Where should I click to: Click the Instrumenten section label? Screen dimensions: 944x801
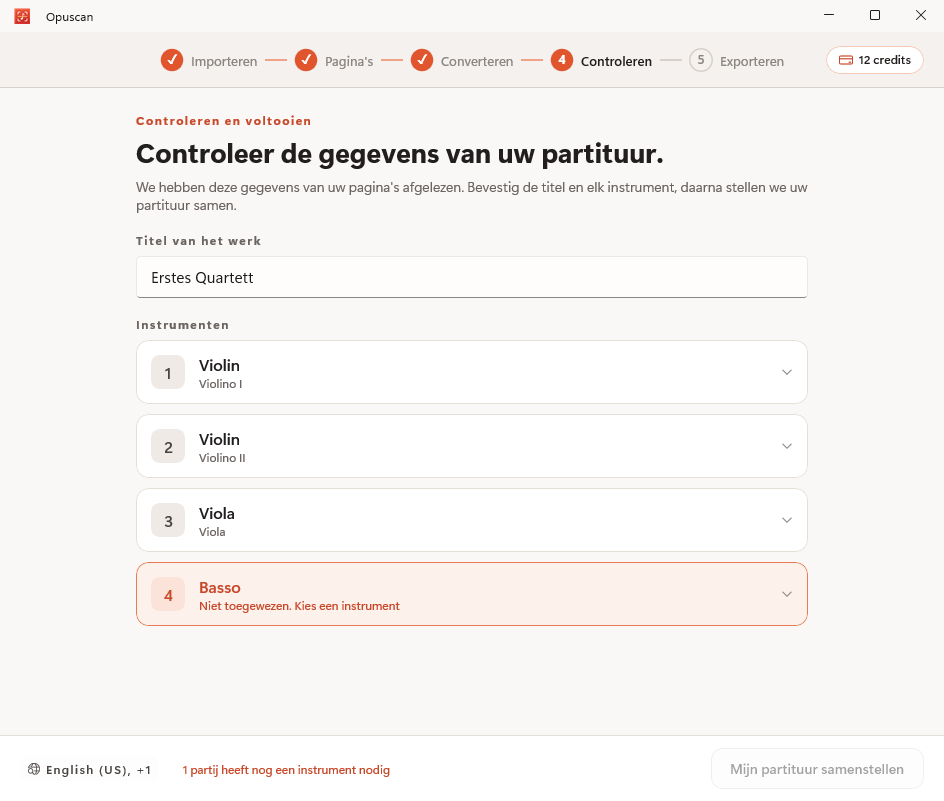[182, 325]
